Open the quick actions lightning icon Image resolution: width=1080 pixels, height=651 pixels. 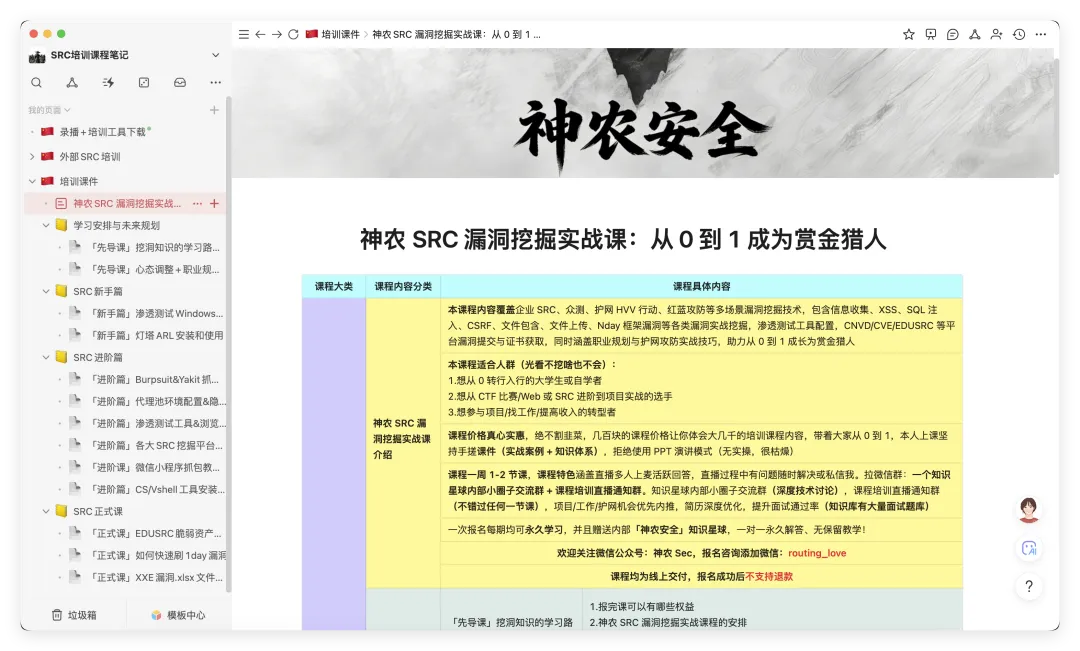tap(108, 83)
